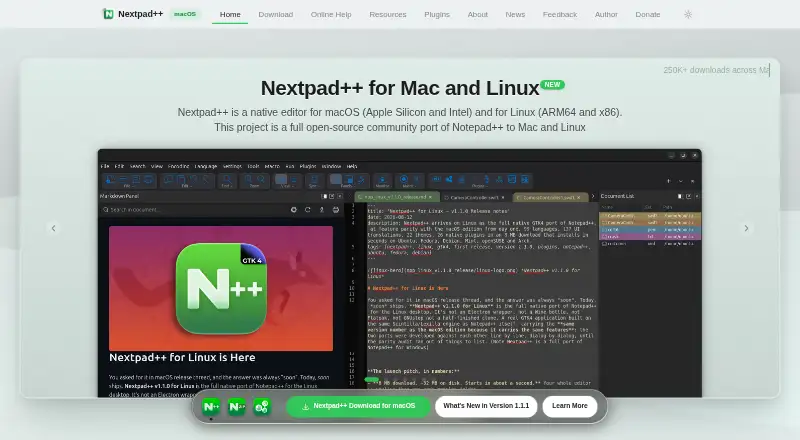Go to the Download page
Viewport: 800px width, 440px height.
[276, 14]
